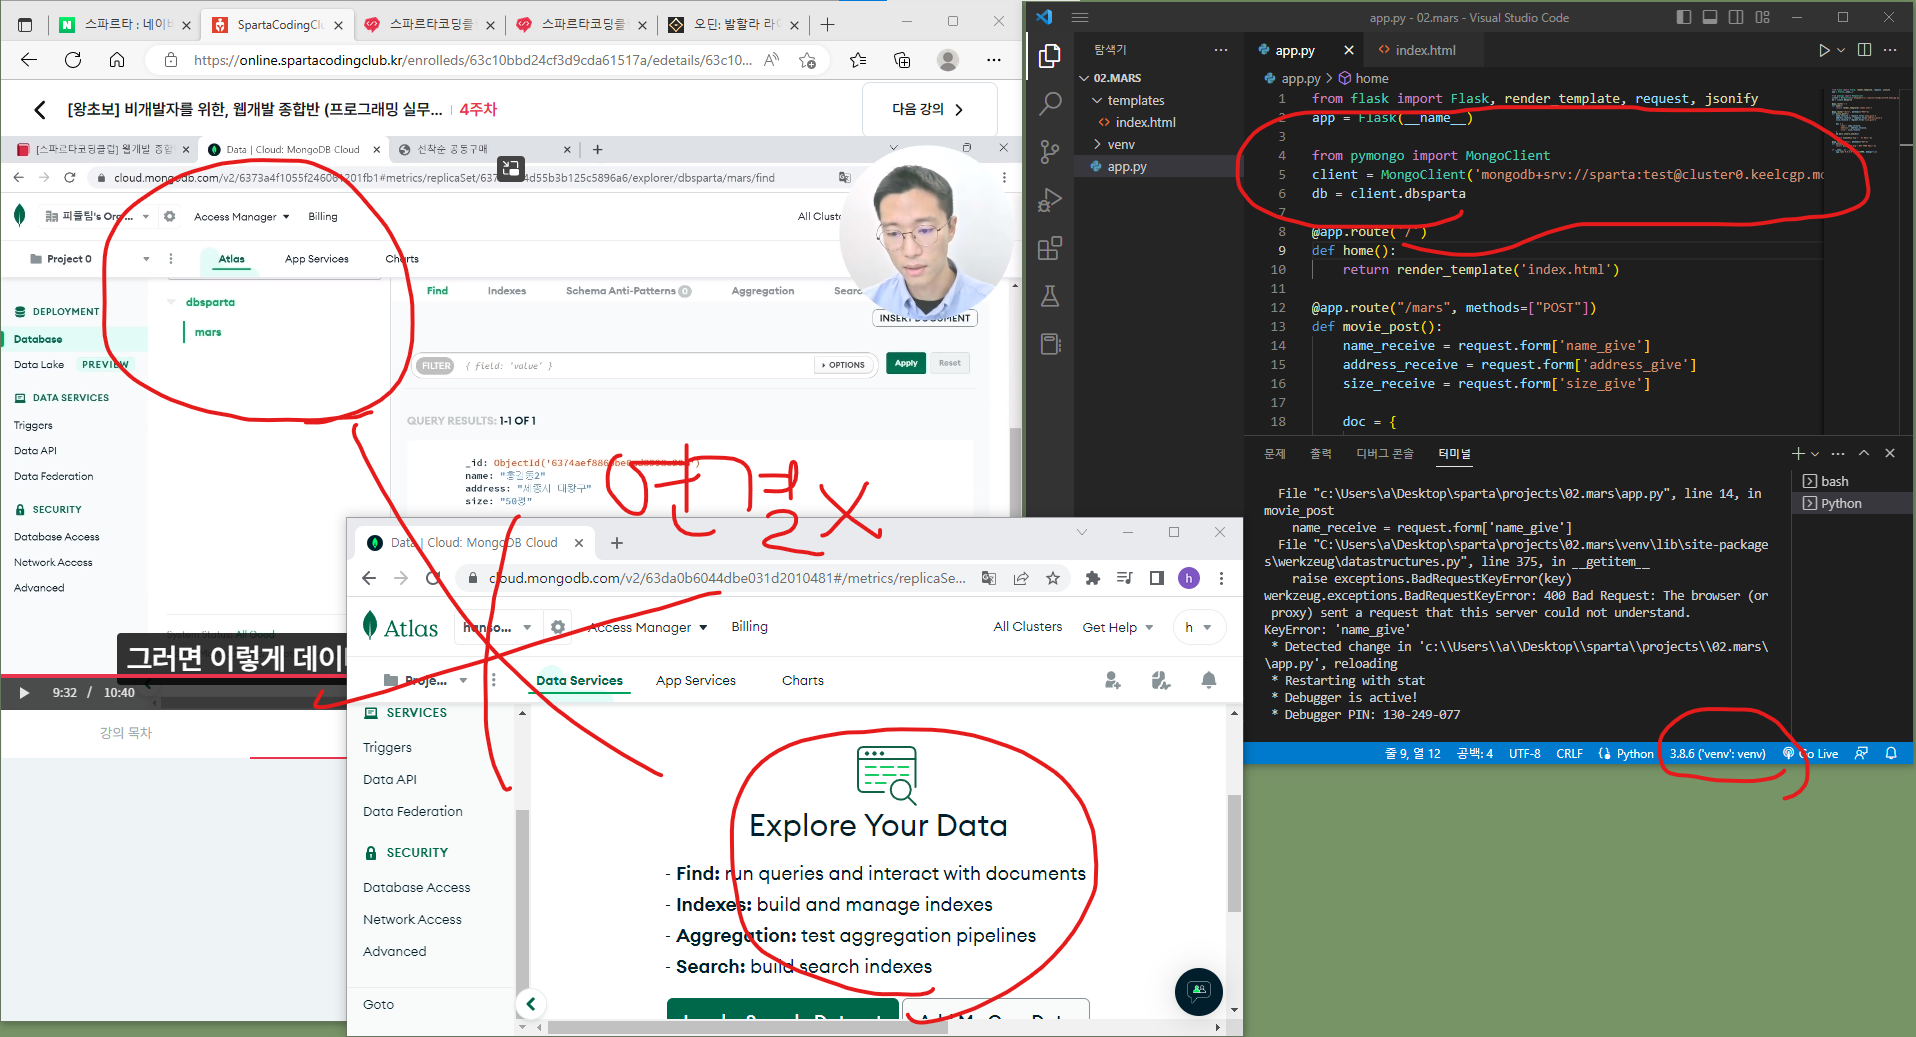Toggle VS Code bottom panel visibility
Viewport: 1916px width, 1037px height.
click(1710, 17)
